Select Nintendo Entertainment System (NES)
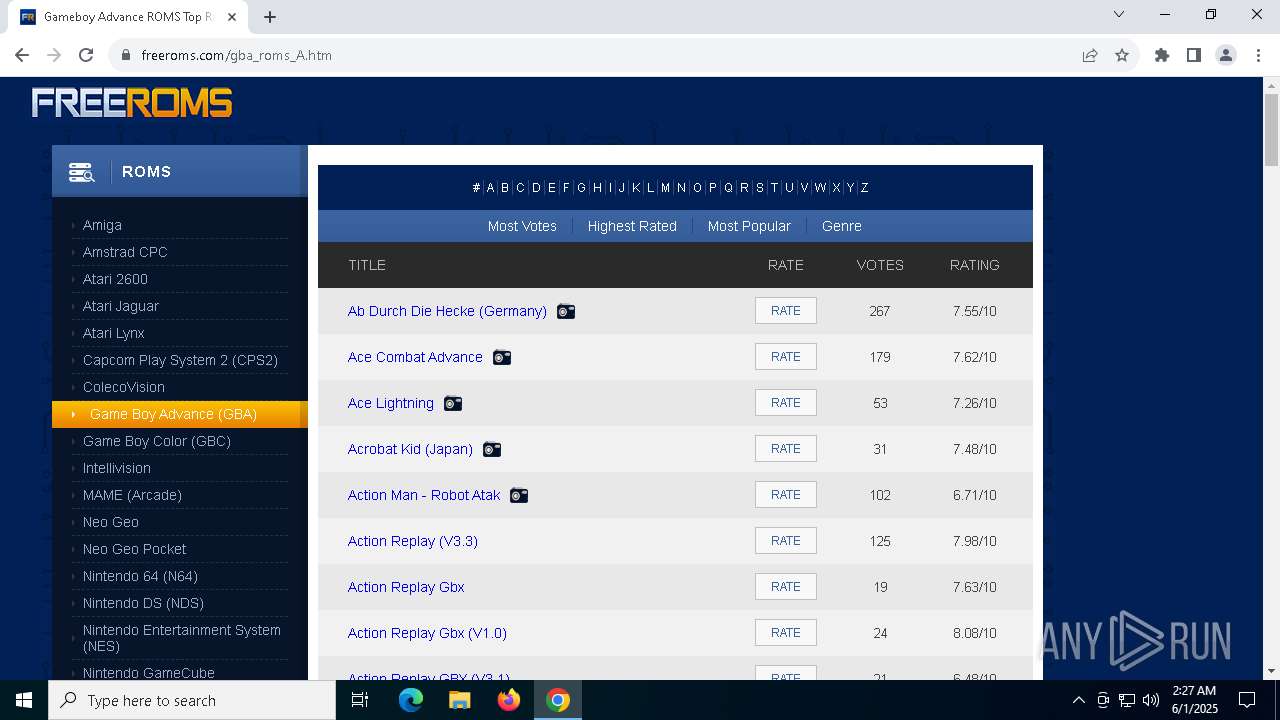The width and height of the screenshot is (1280, 720). pos(182,638)
